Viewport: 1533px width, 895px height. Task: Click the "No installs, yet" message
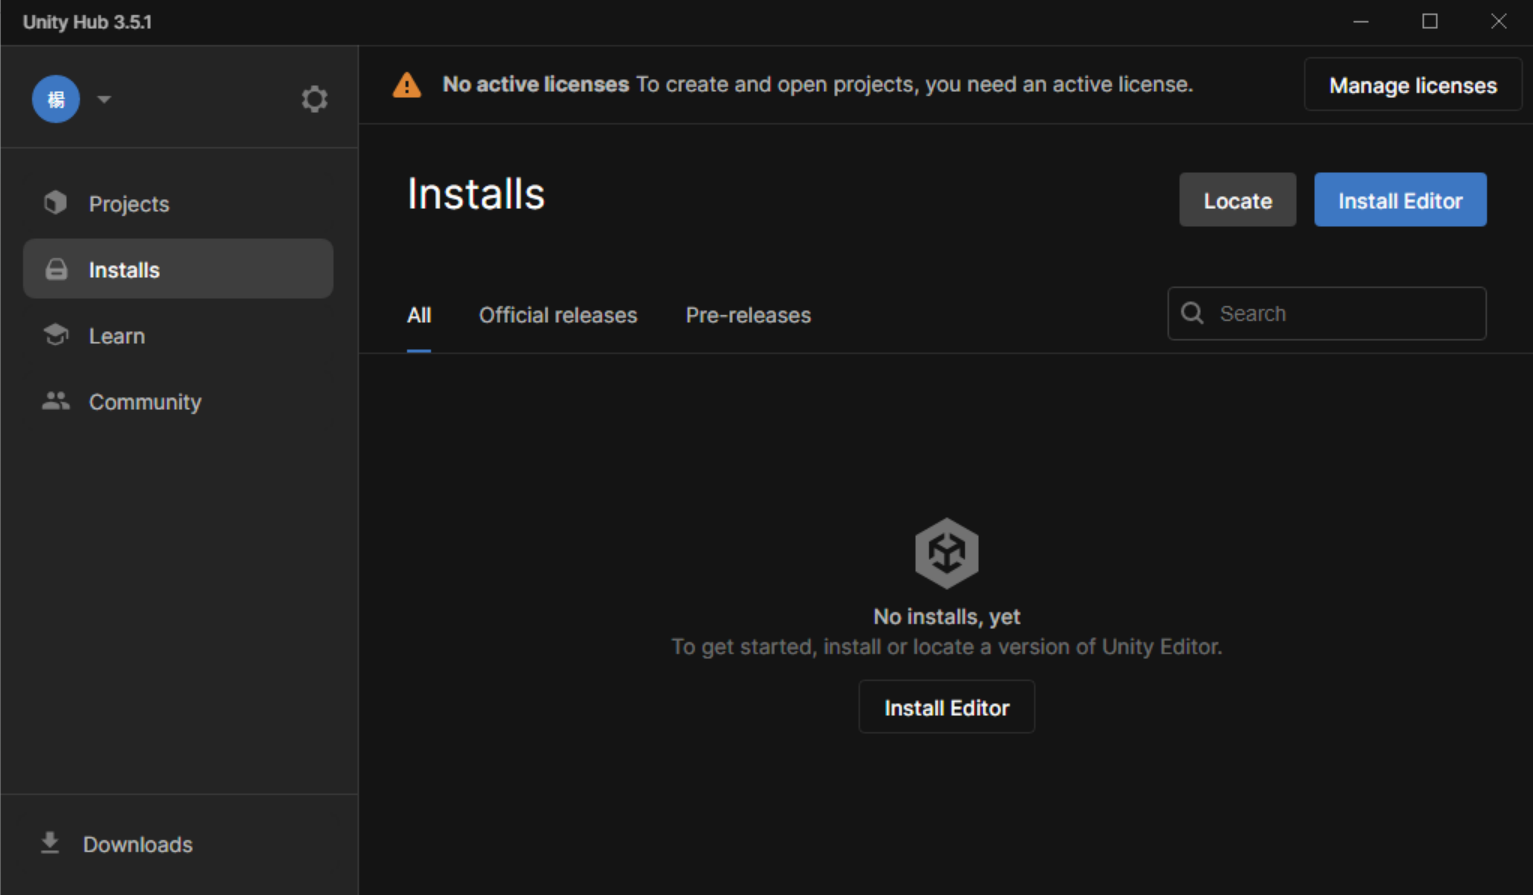tap(947, 616)
